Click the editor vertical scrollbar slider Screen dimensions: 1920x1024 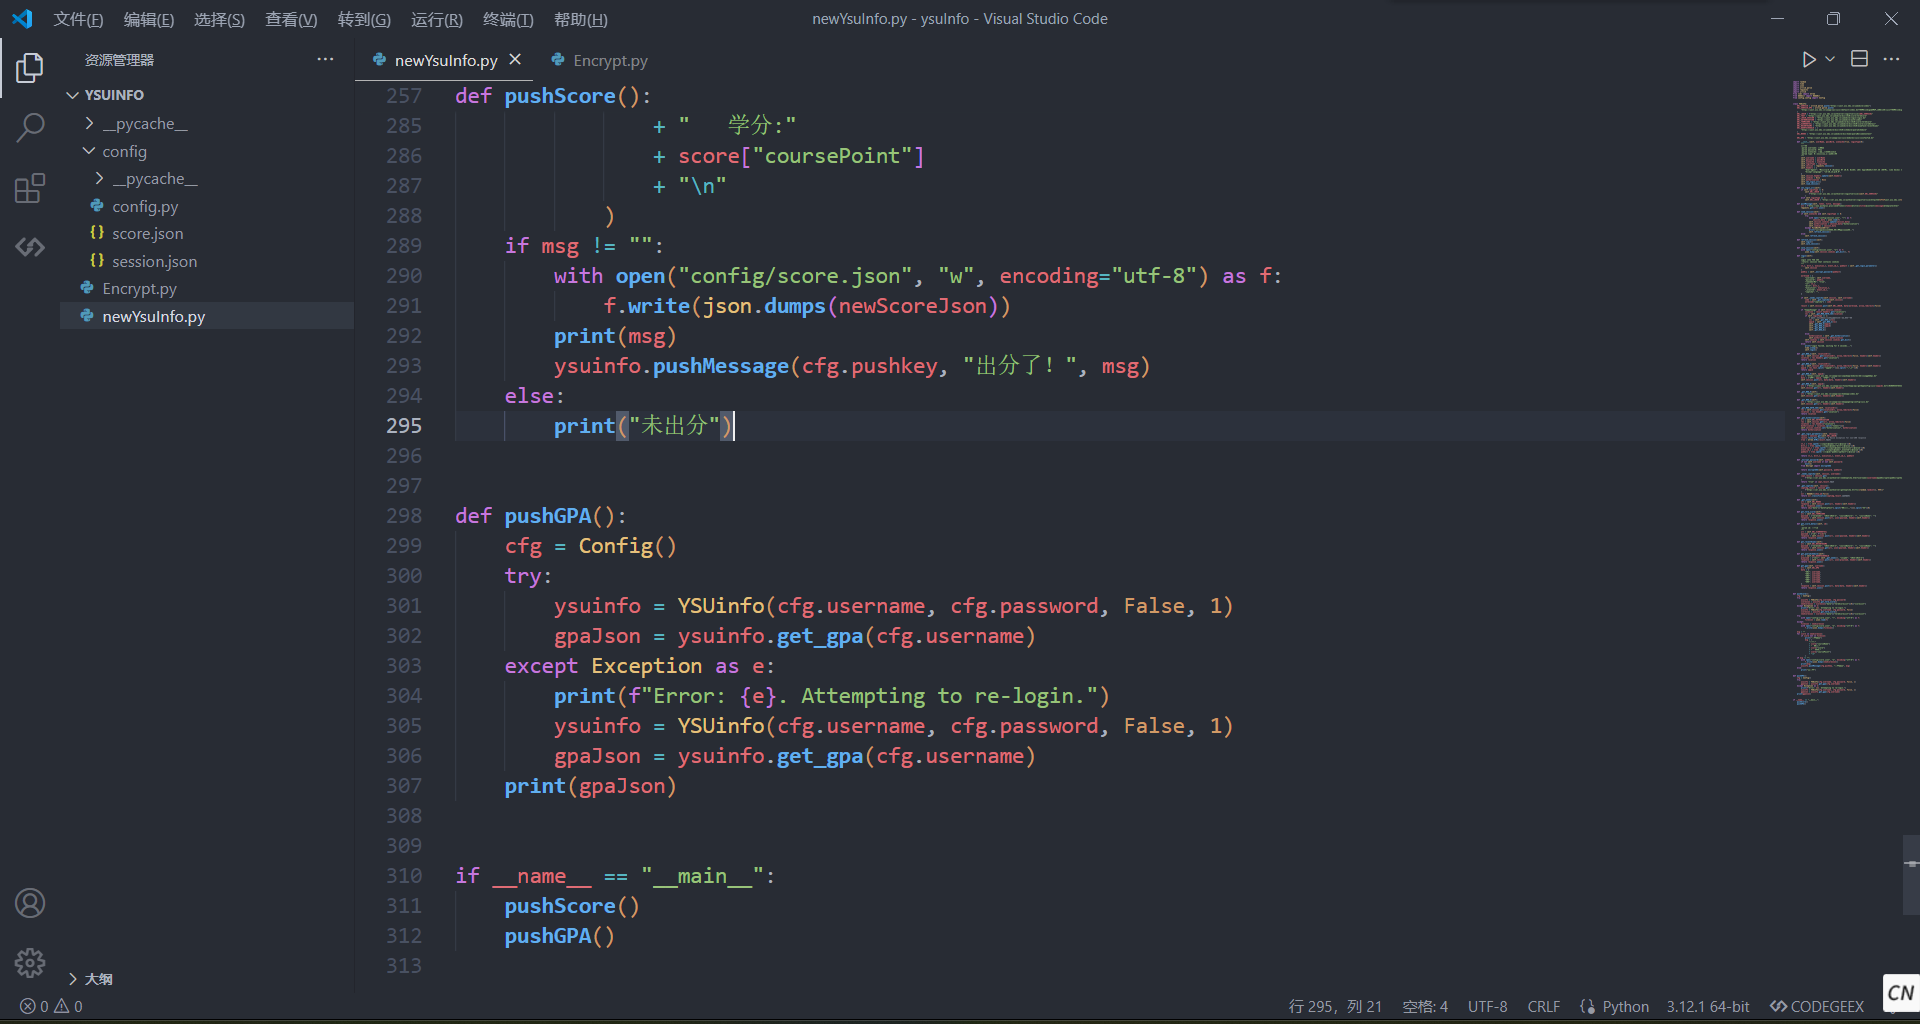click(1912, 875)
